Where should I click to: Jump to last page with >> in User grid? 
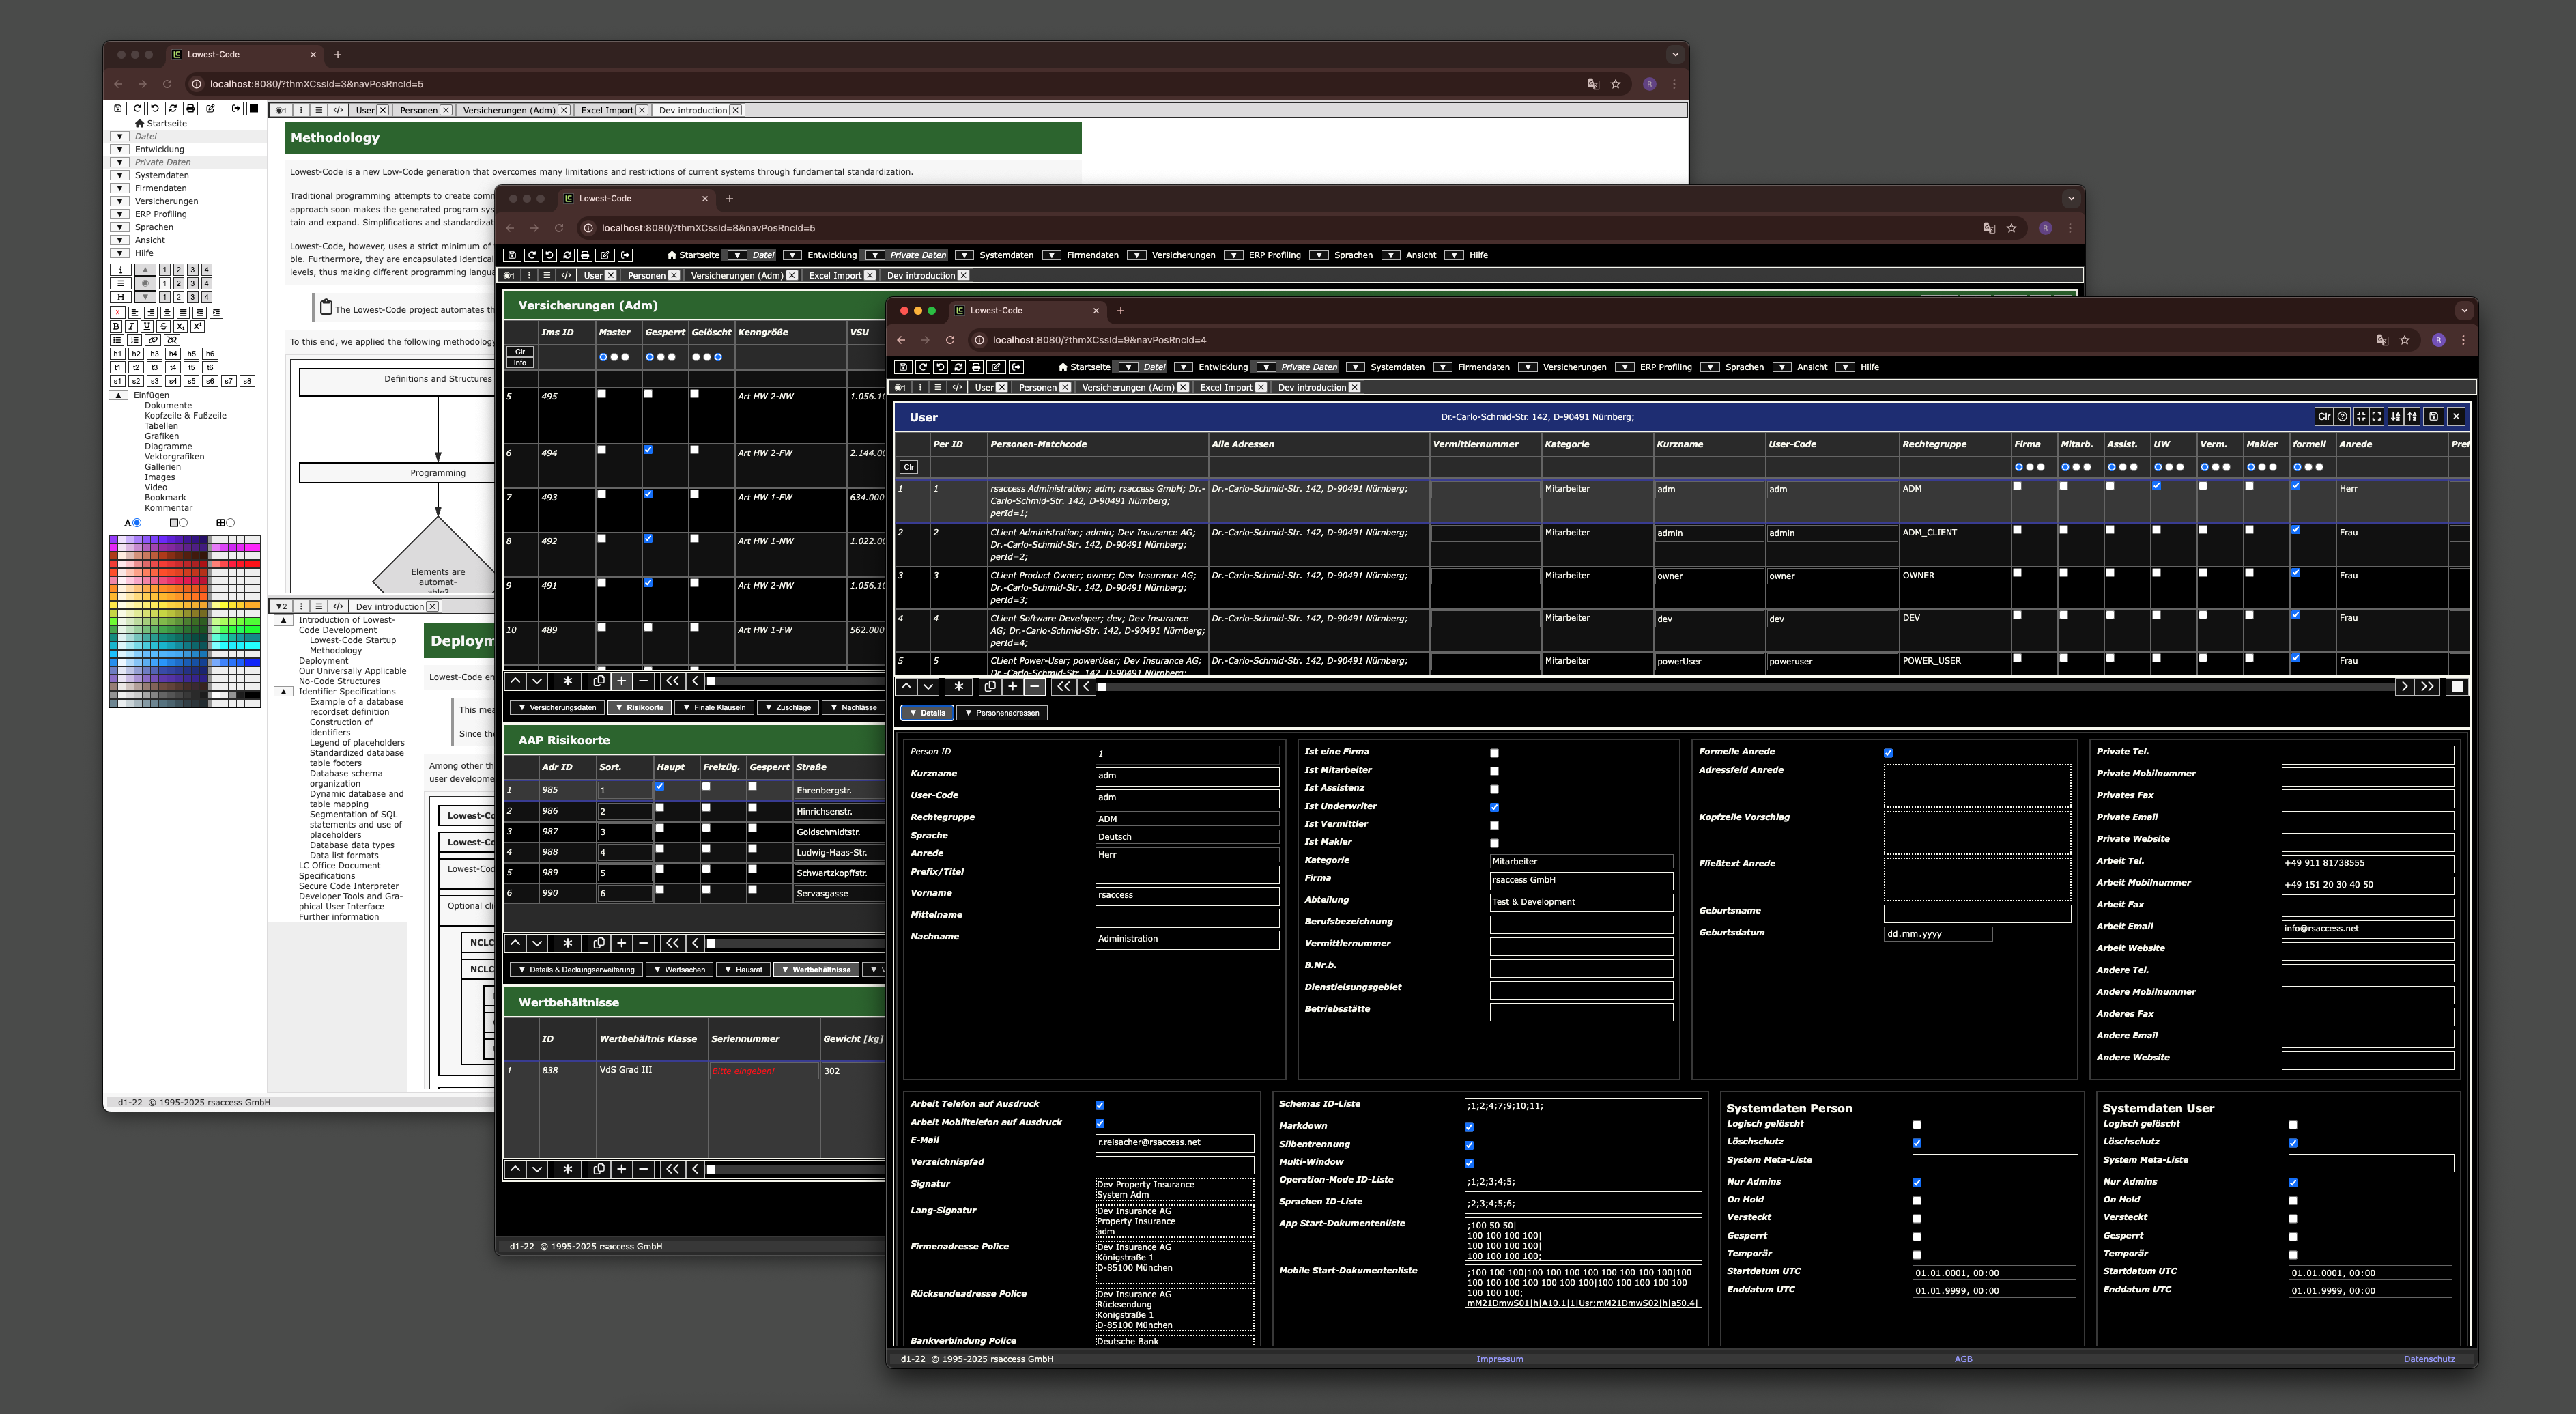click(2428, 686)
